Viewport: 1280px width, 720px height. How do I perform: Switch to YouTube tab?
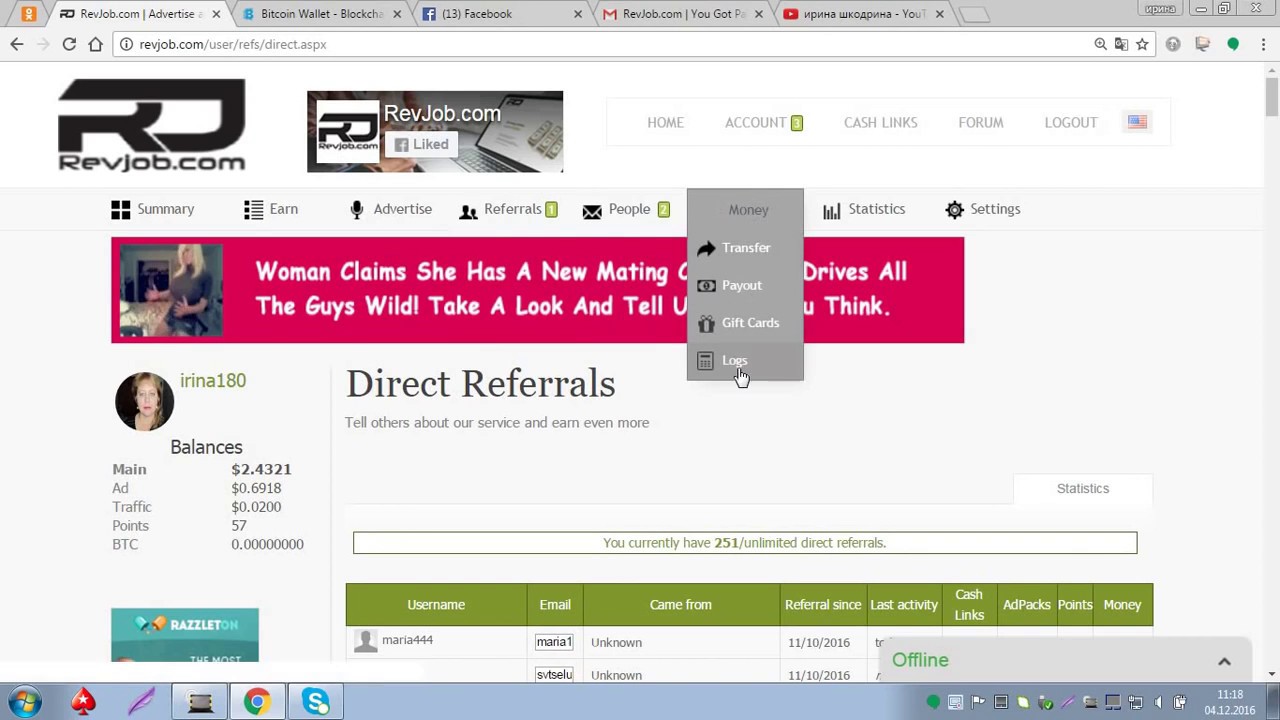pyautogui.click(x=862, y=14)
